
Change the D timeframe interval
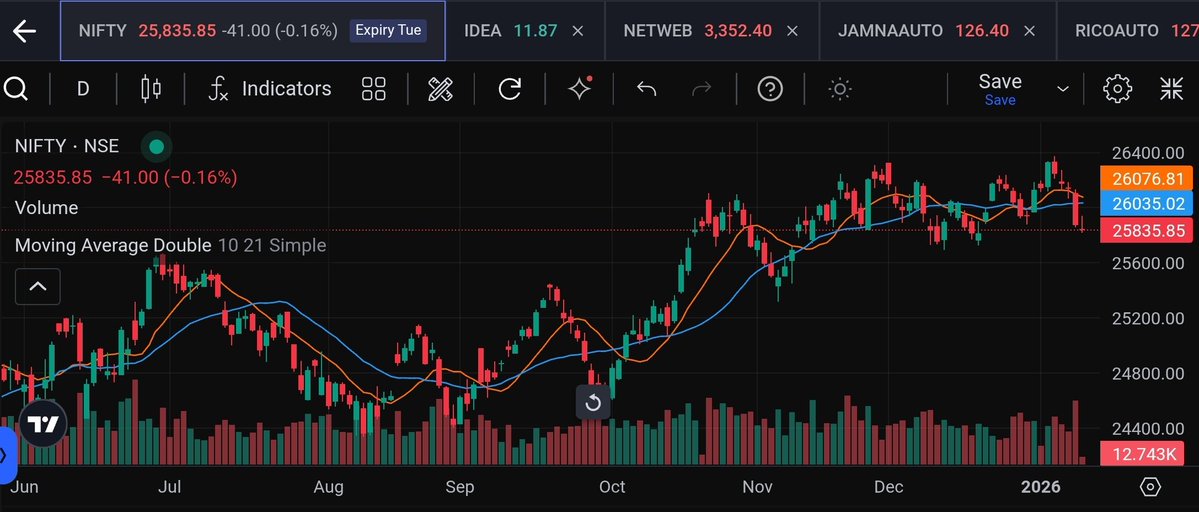point(83,89)
